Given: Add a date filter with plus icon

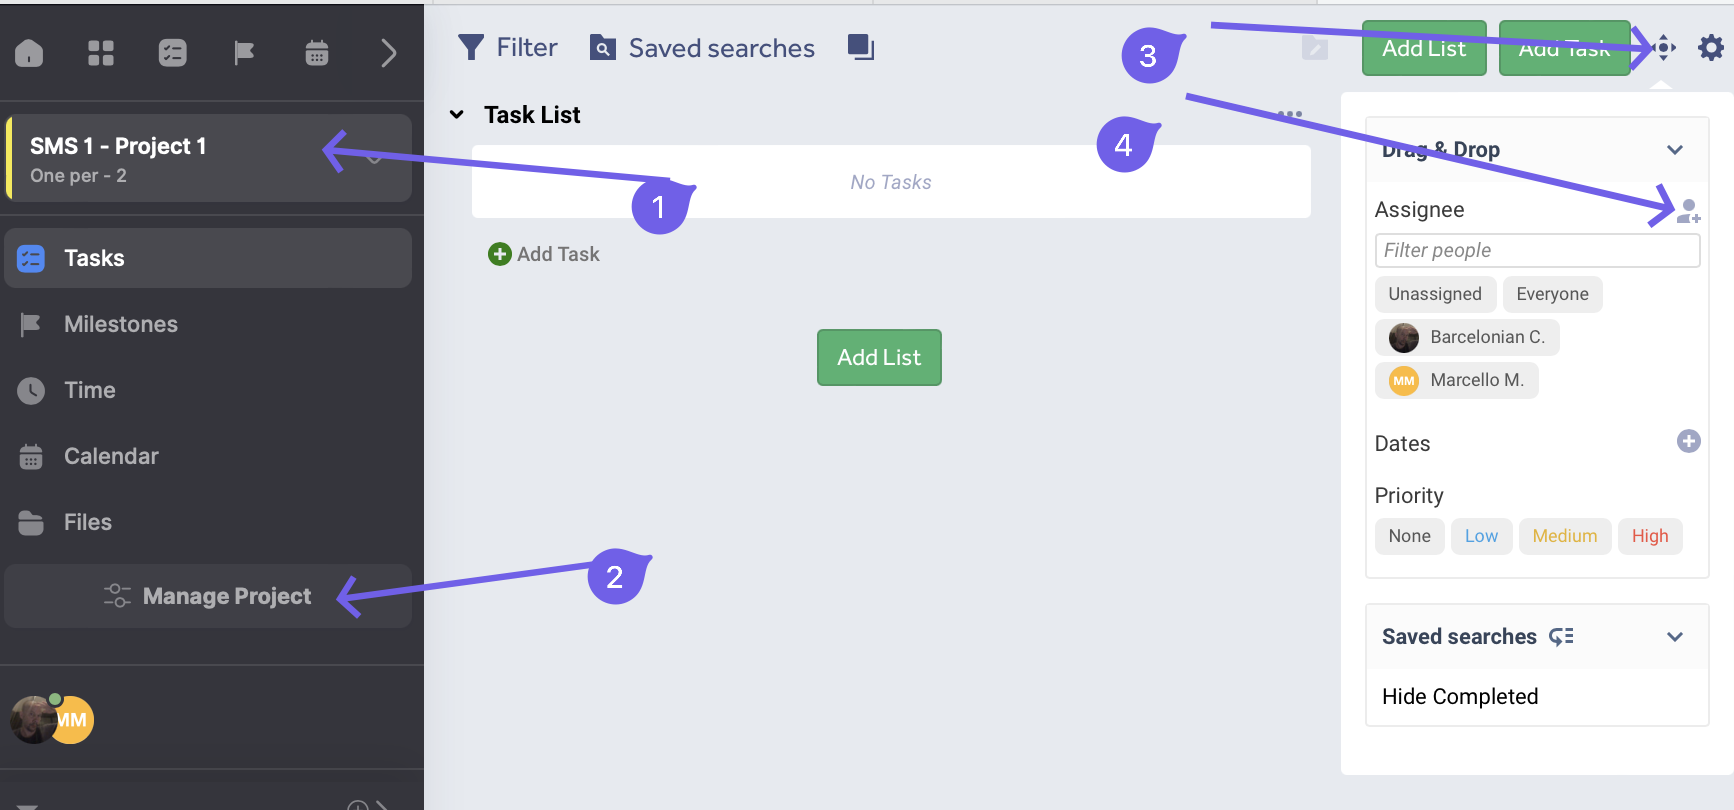Looking at the screenshot, I should pyautogui.click(x=1688, y=441).
